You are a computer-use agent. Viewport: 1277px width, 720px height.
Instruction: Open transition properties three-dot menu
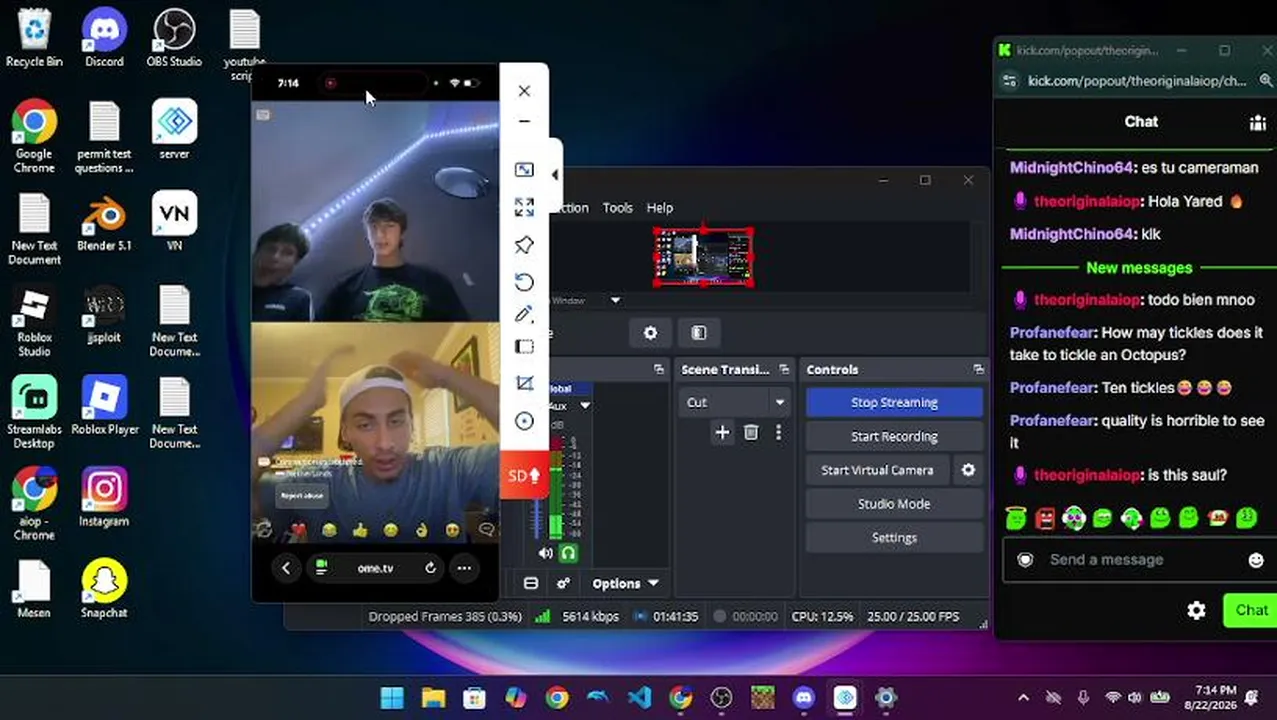778,432
